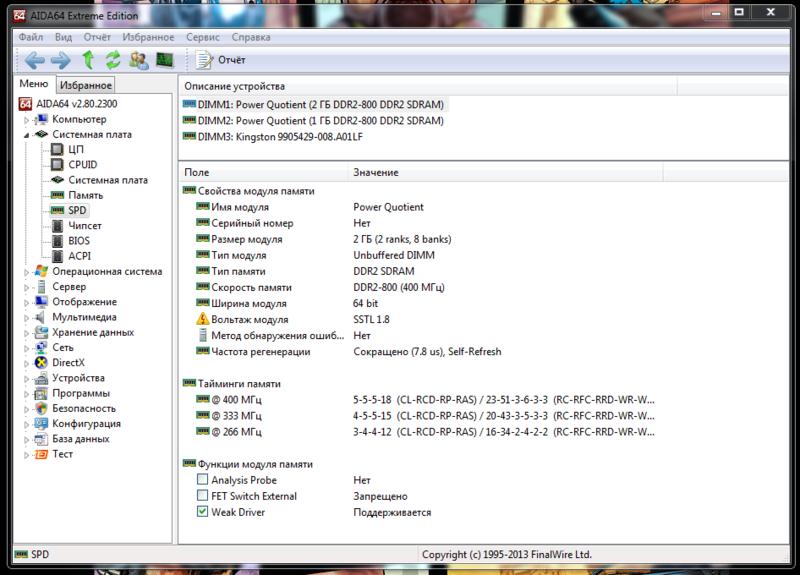Select the DIMM3: Kingston row
Viewport: 800px width, 575px height.
click(x=273, y=137)
